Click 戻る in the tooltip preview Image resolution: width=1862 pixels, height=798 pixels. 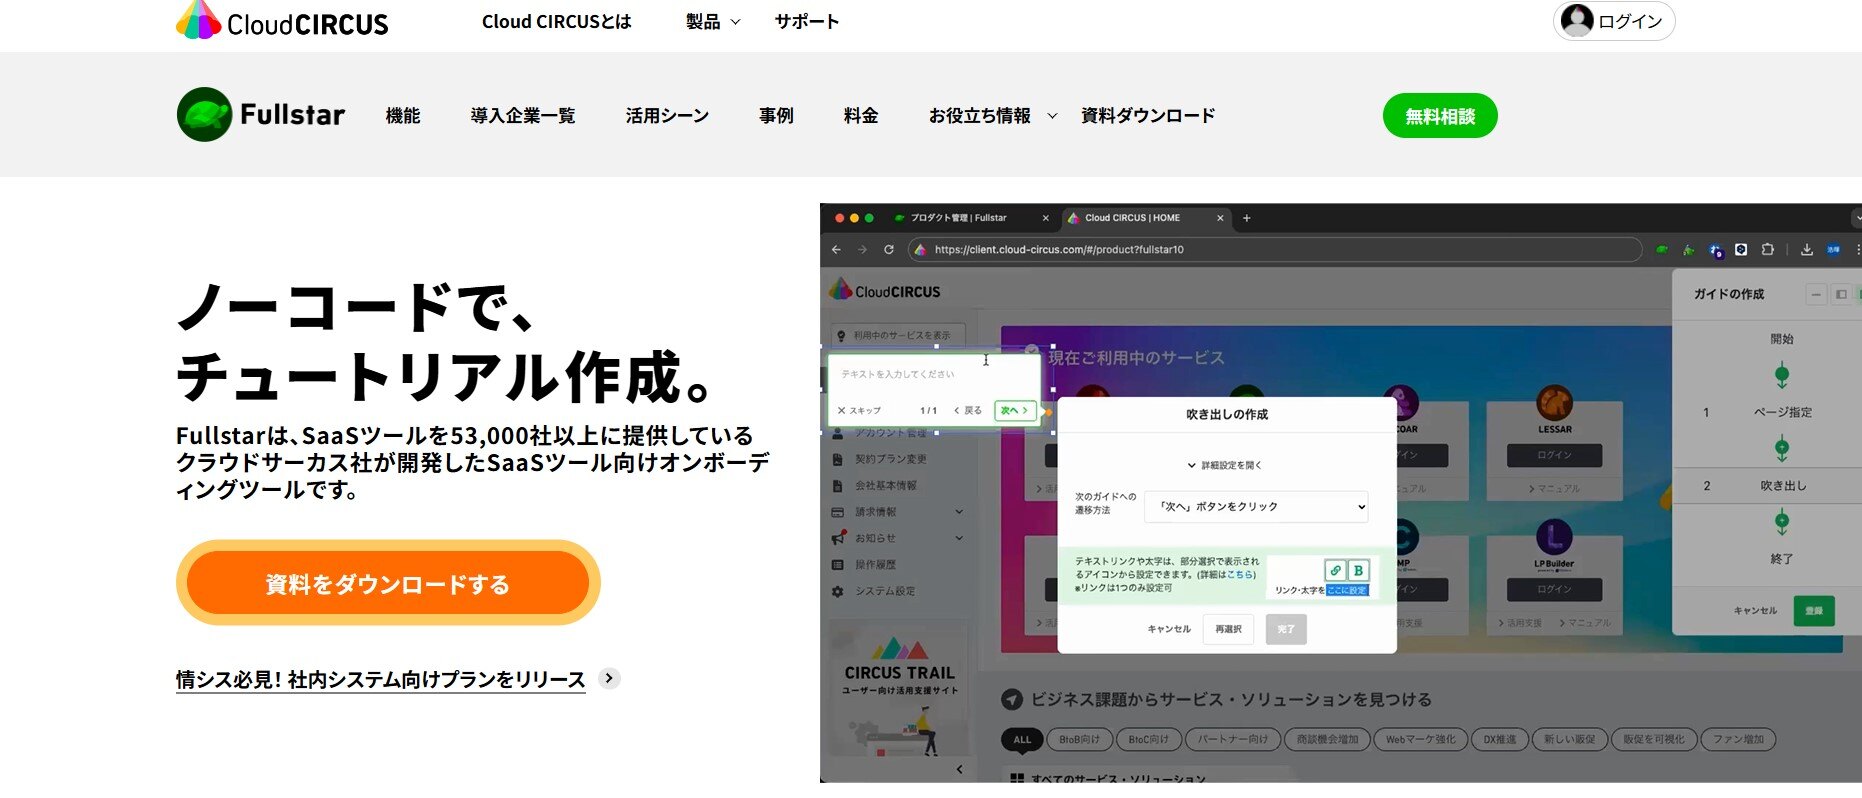[968, 410]
